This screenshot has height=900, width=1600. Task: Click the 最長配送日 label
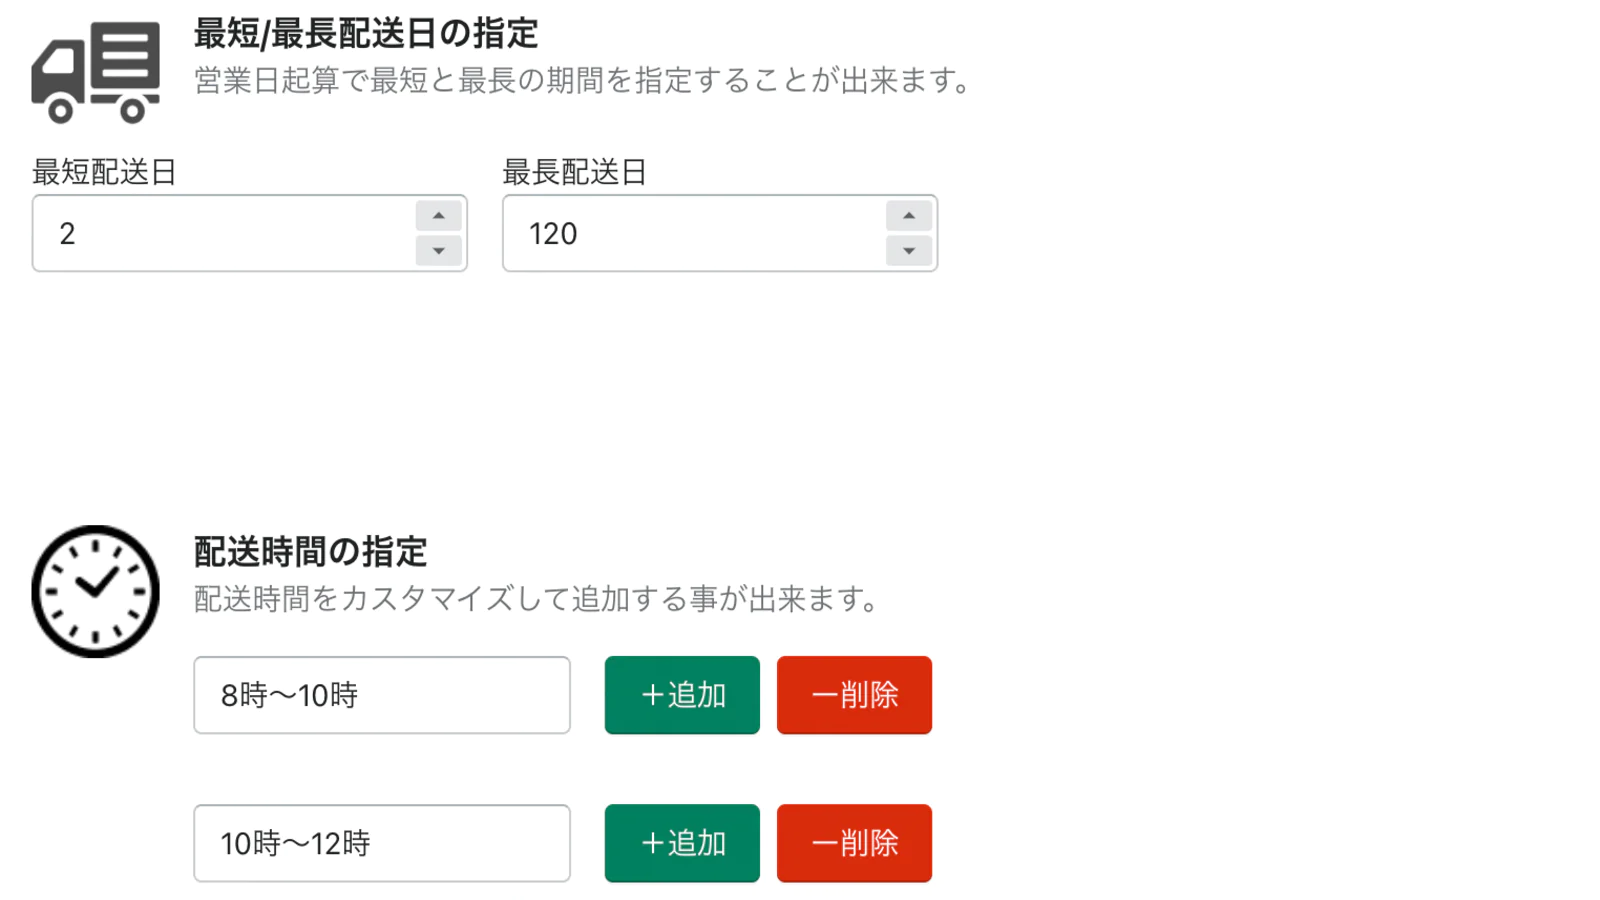[x=574, y=172]
